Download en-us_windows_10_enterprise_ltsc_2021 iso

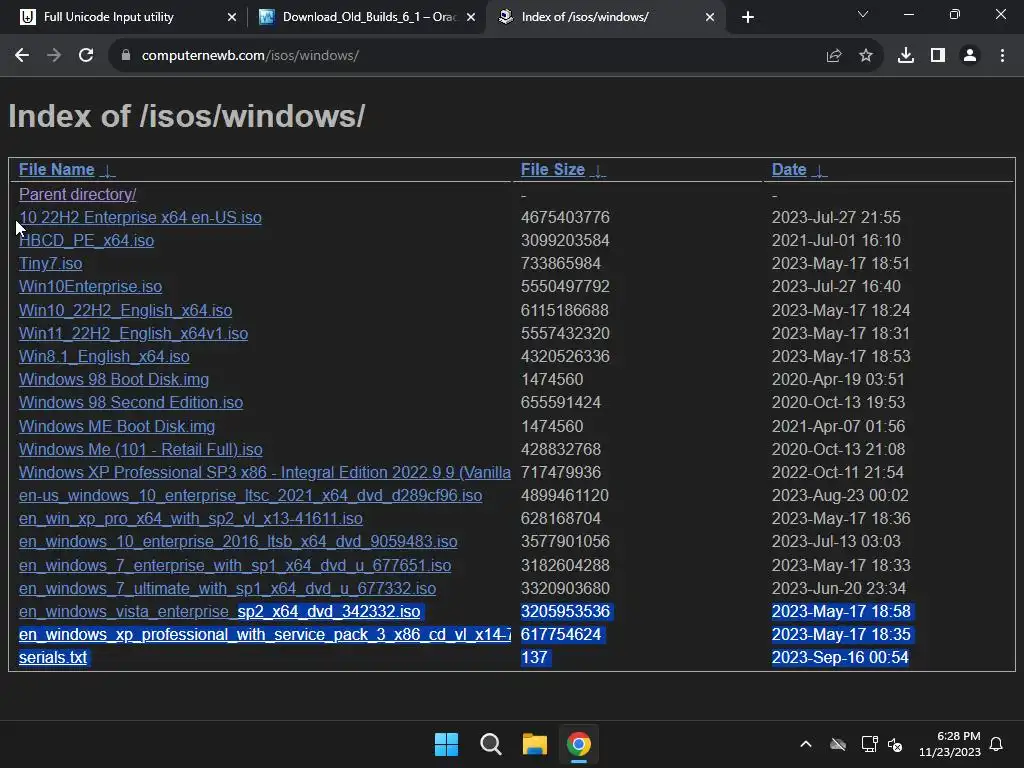pos(250,496)
